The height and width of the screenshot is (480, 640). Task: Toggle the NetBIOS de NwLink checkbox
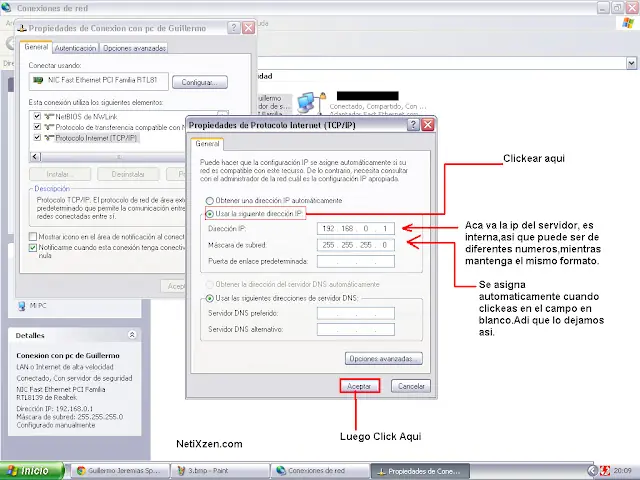pyautogui.click(x=37, y=116)
